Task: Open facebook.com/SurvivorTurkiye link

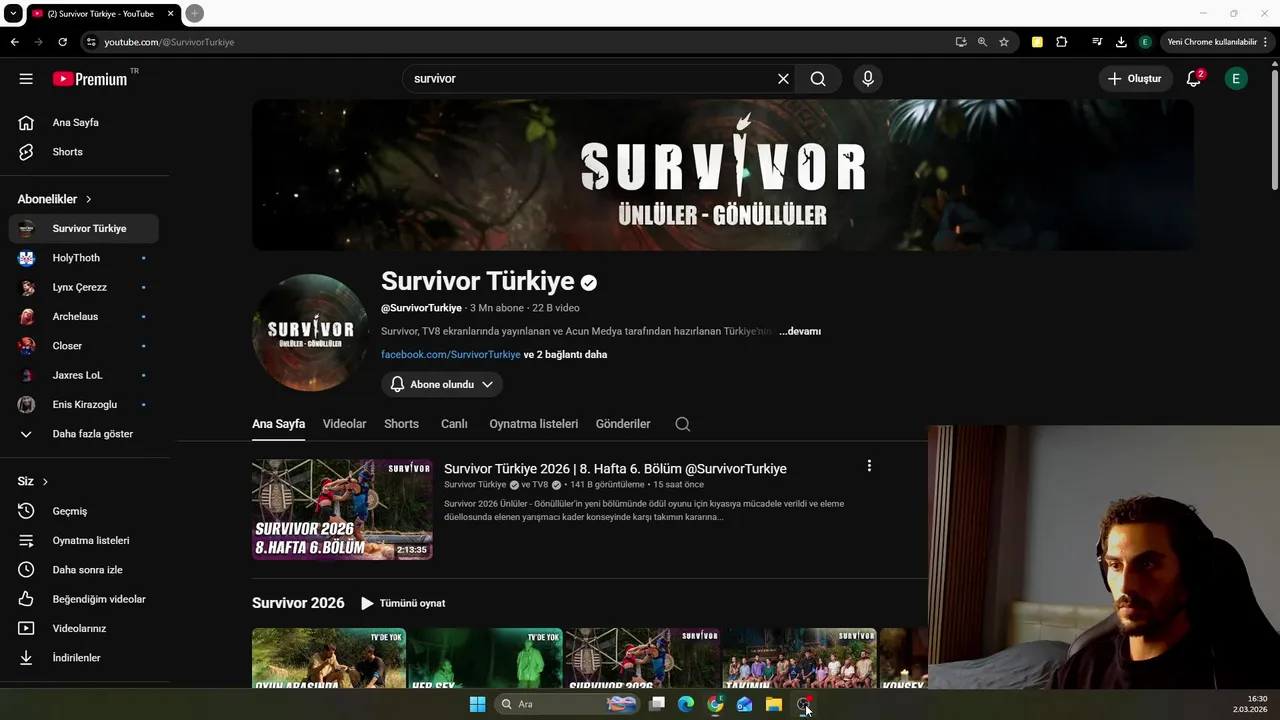Action: (x=451, y=355)
